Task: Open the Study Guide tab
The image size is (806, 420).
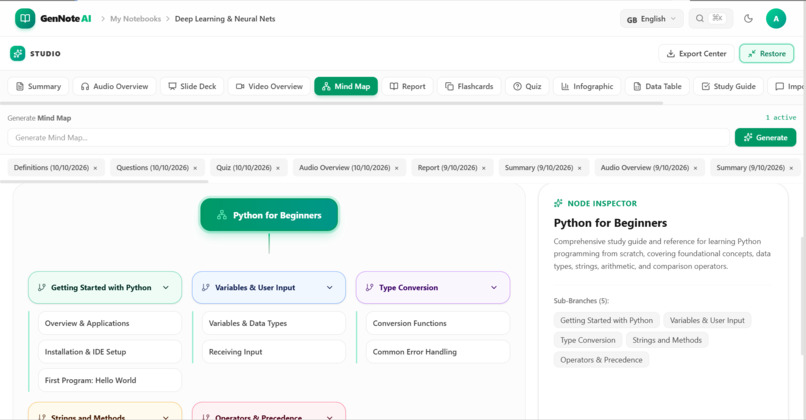Action: (728, 86)
